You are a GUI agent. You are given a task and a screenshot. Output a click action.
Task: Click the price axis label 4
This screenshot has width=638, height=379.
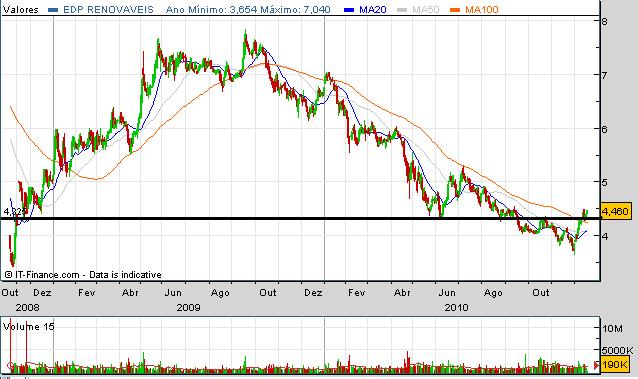[x=605, y=236]
